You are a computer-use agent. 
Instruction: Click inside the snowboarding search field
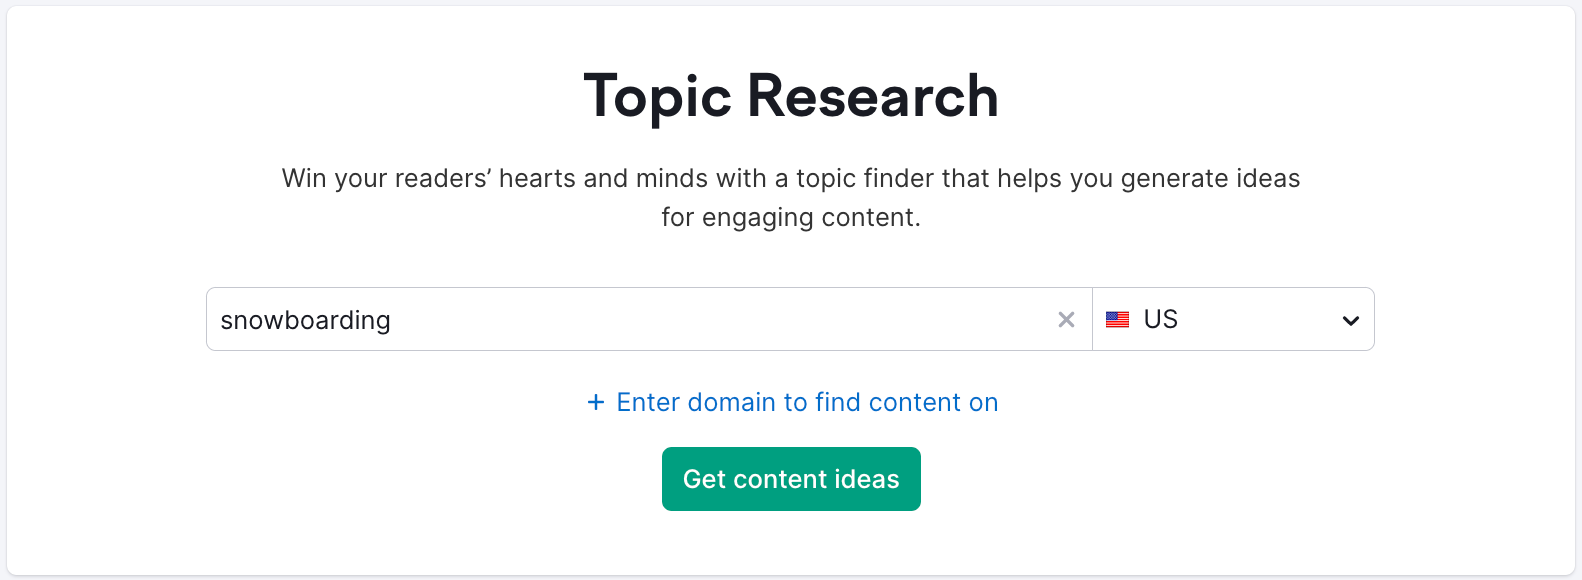tap(640, 319)
